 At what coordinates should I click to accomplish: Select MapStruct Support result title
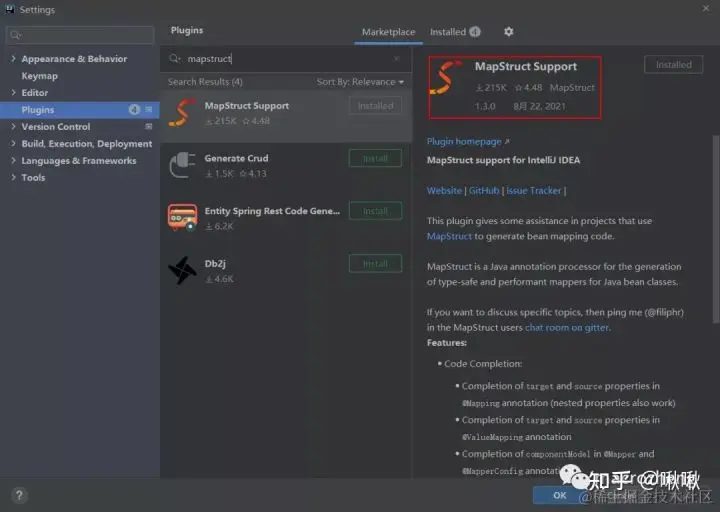247,106
